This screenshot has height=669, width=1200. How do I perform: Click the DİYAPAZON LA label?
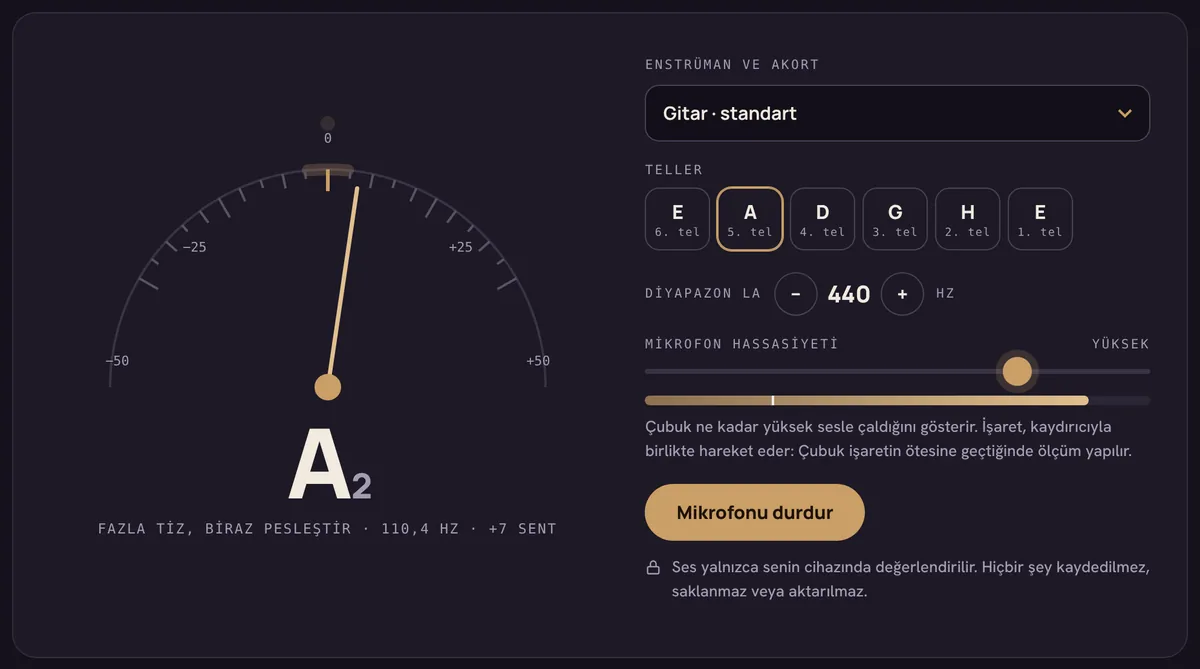click(703, 294)
